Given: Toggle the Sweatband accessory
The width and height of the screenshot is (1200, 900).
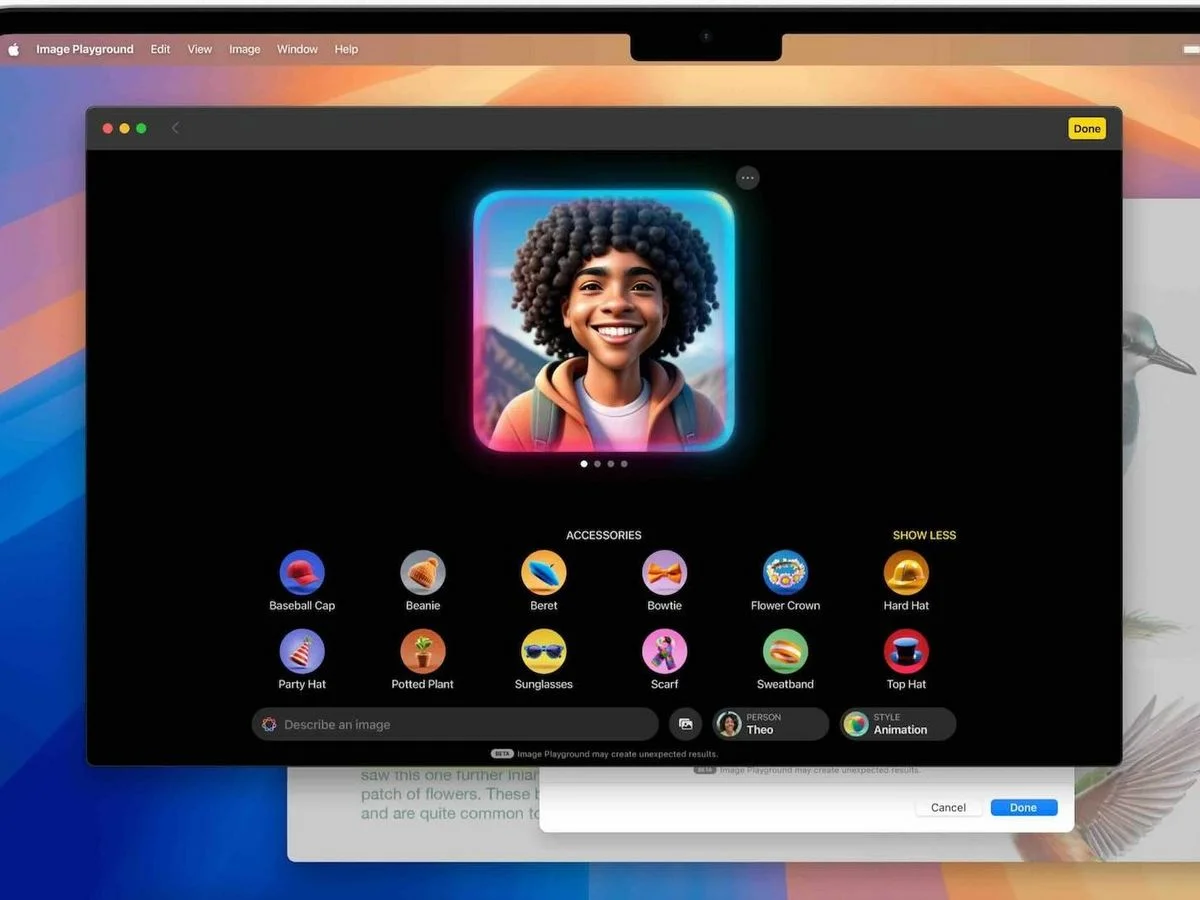Looking at the screenshot, I should tap(785, 649).
